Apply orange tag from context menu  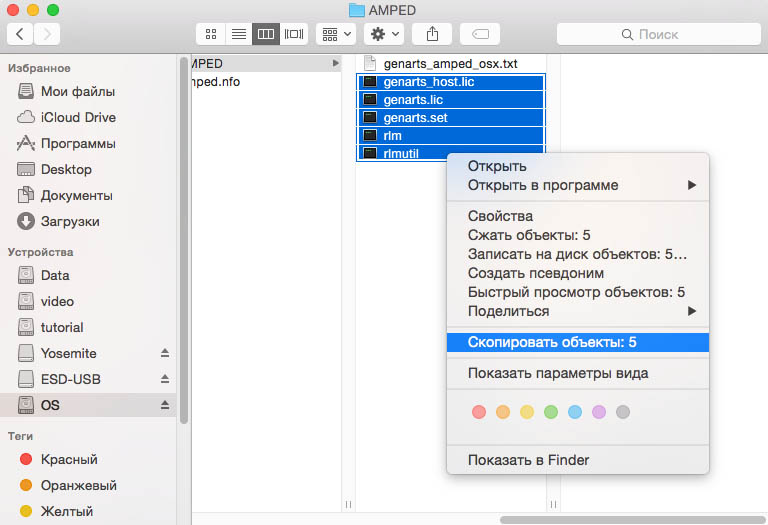pyautogui.click(x=503, y=412)
